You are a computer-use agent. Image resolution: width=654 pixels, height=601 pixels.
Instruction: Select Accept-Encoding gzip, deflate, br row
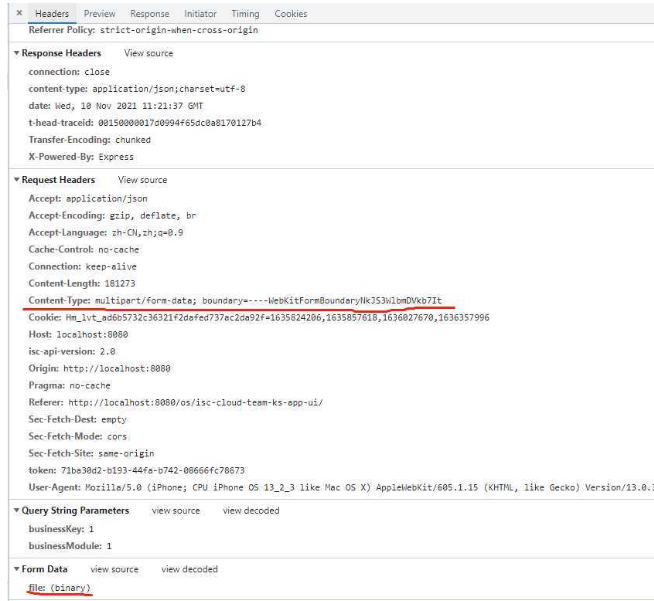point(112,216)
